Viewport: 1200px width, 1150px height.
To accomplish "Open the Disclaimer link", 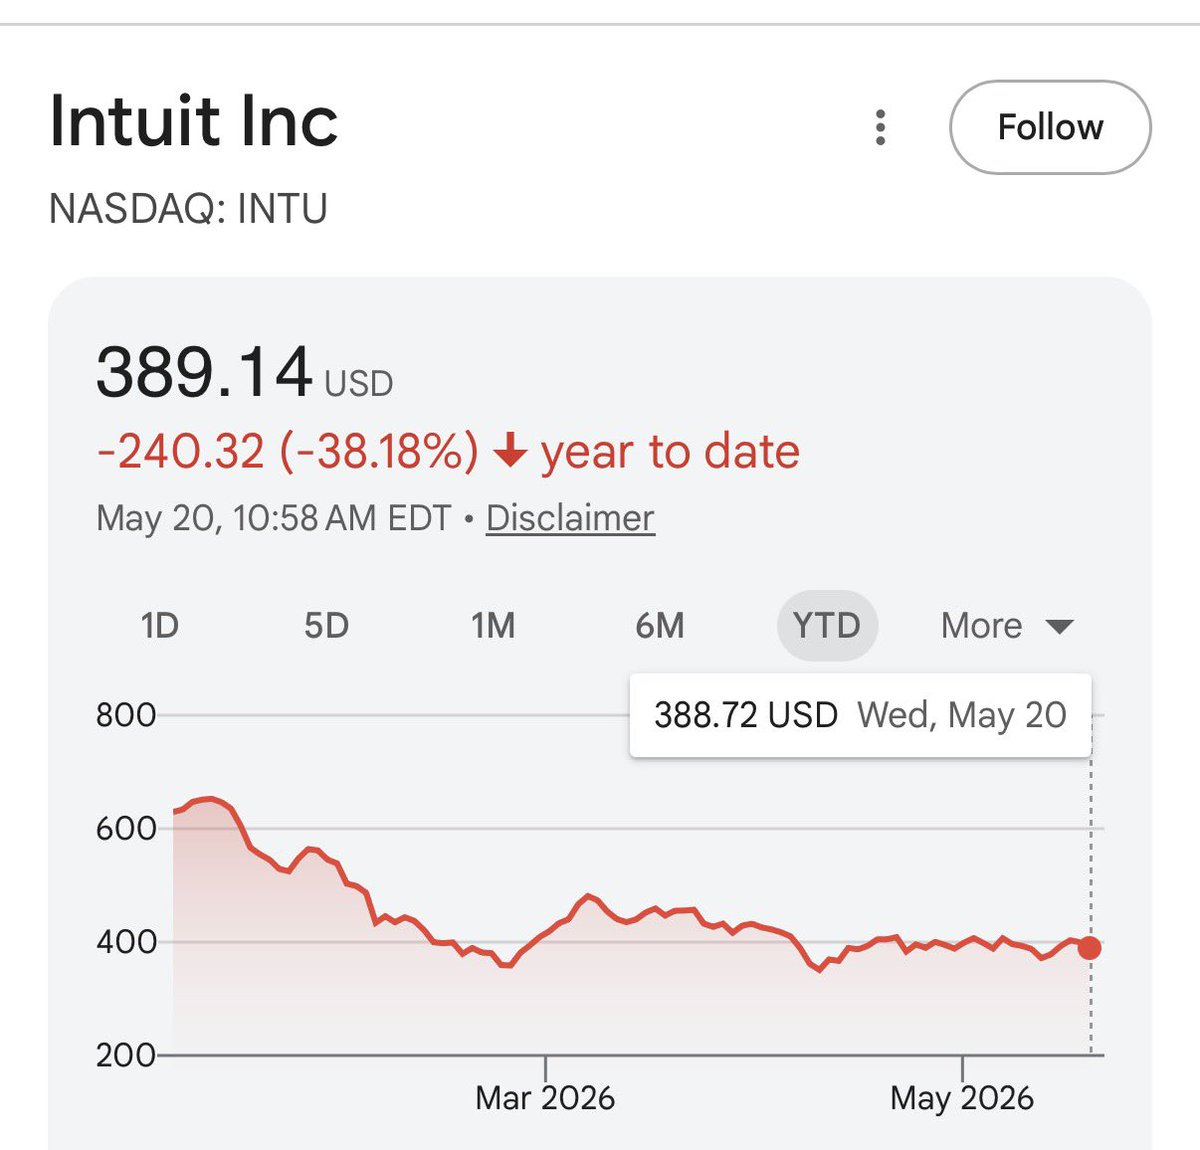I will tap(570, 518).
